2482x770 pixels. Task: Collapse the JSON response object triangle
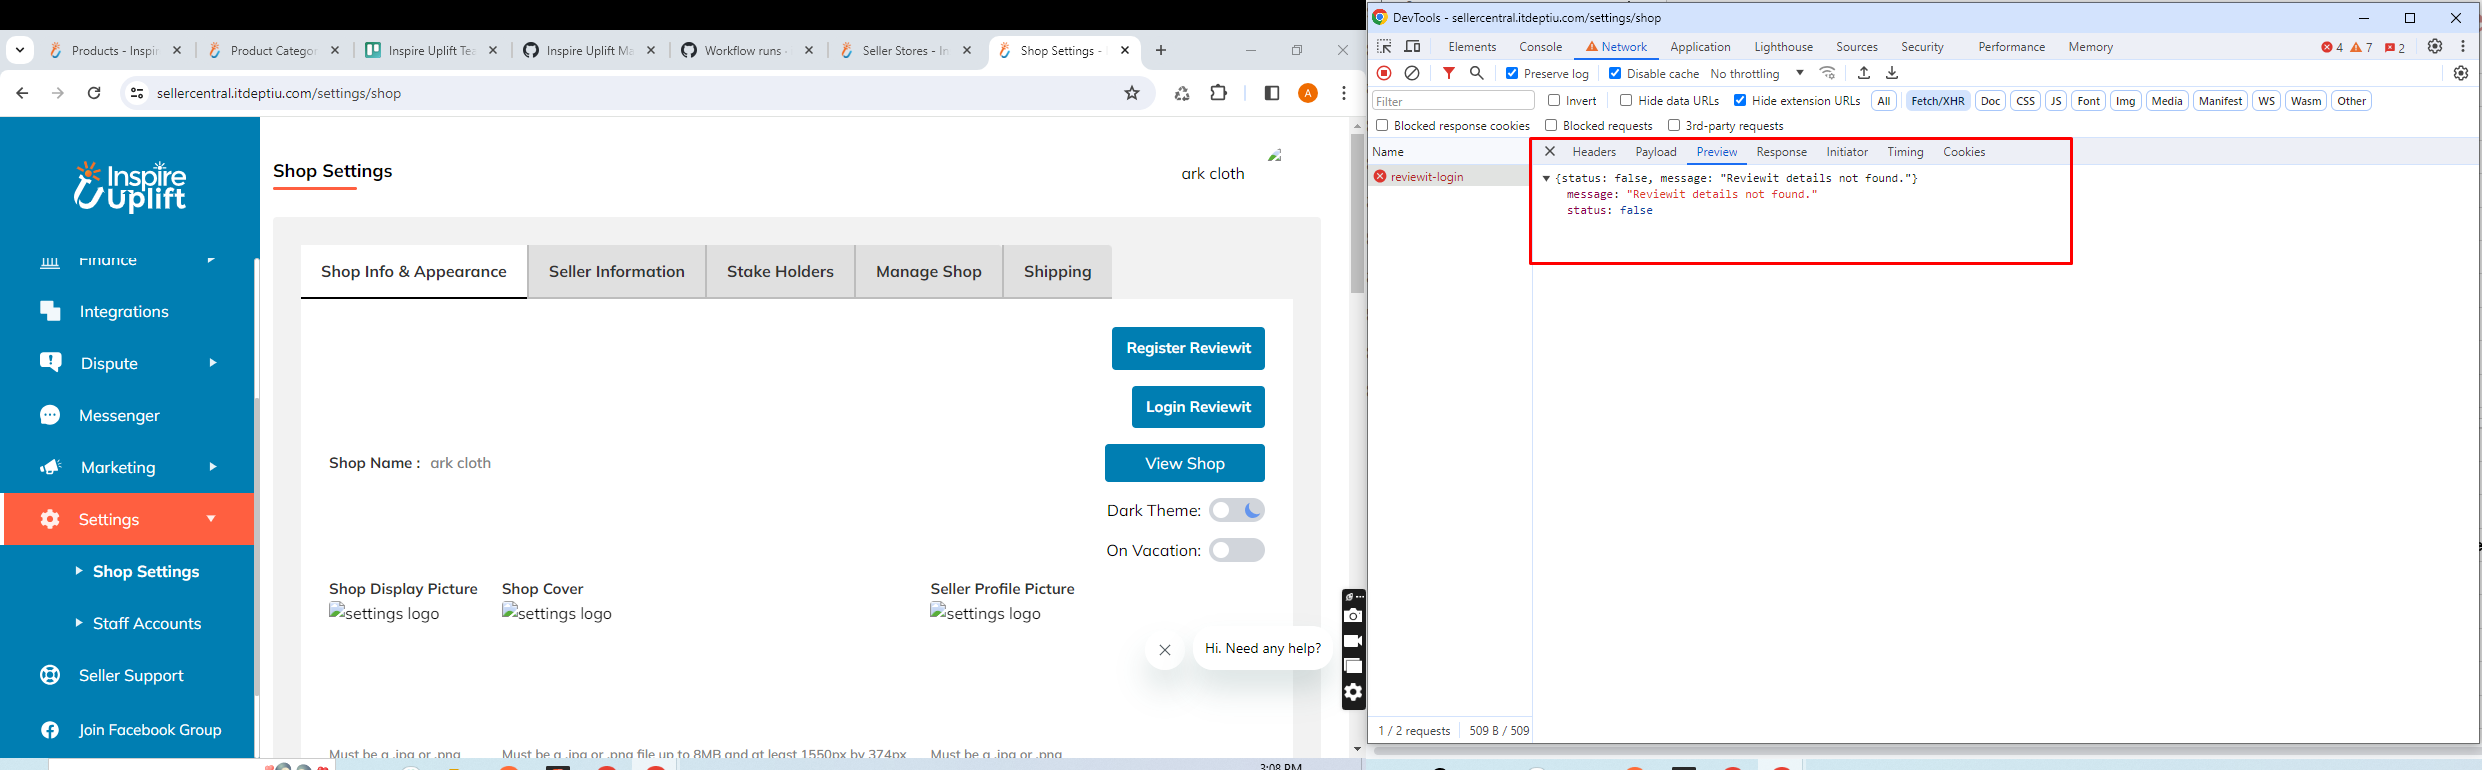click(1546, 178)
